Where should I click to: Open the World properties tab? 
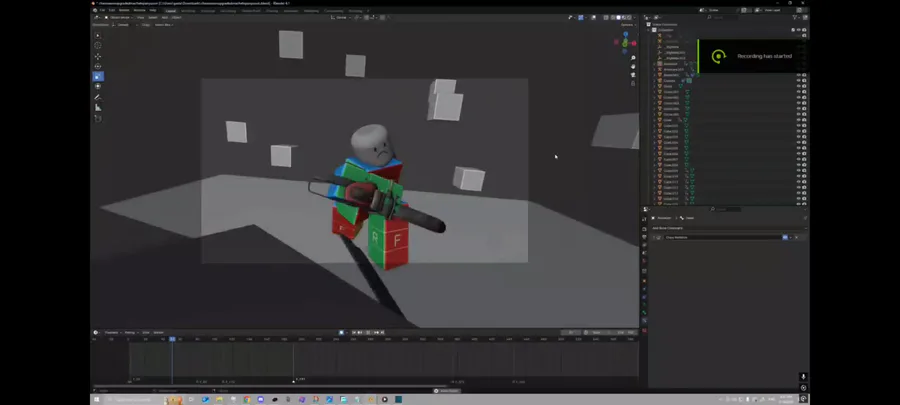[x=644, y=261]
